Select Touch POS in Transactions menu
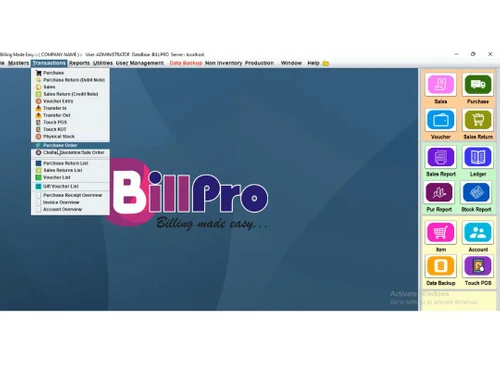500x375 pixels. point(70,122)
